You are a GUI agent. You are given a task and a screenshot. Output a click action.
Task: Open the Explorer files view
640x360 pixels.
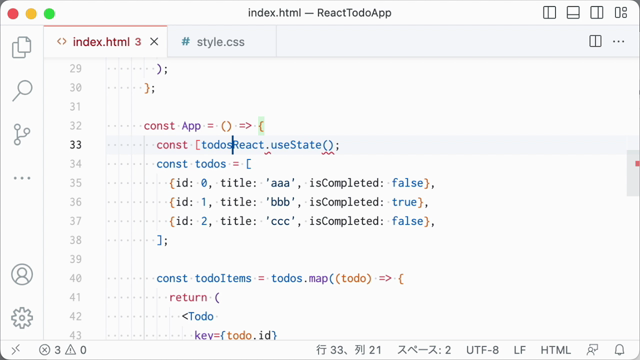(22, 47)
